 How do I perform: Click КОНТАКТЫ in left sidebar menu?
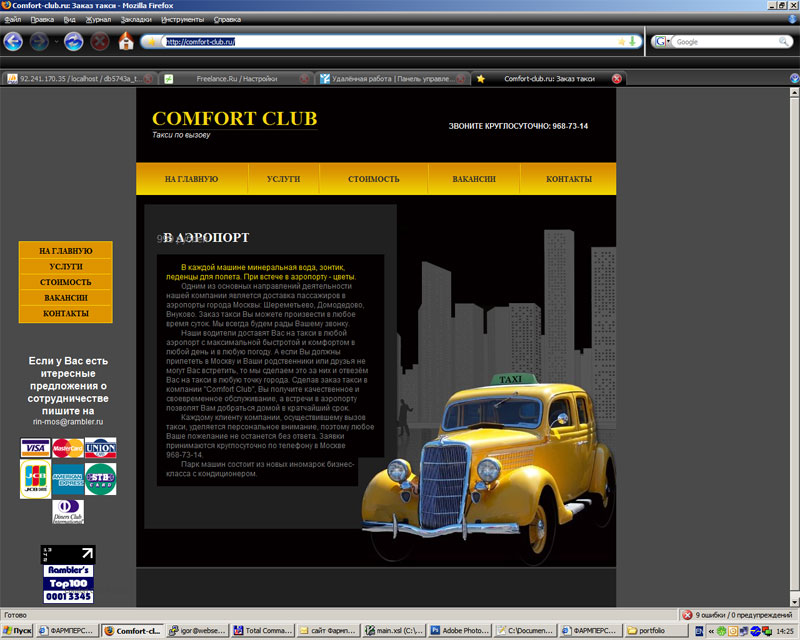(66, 313)
